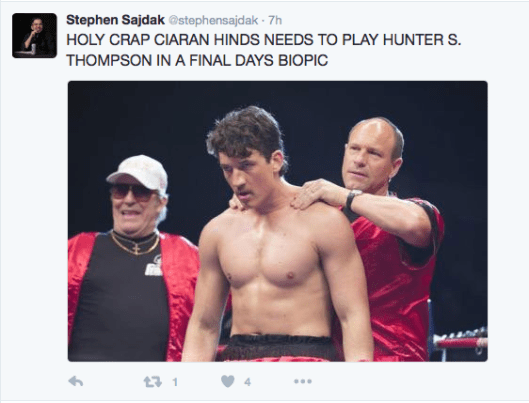Click the black boxing trunks waistband in photo

click(x=279, y=343)
